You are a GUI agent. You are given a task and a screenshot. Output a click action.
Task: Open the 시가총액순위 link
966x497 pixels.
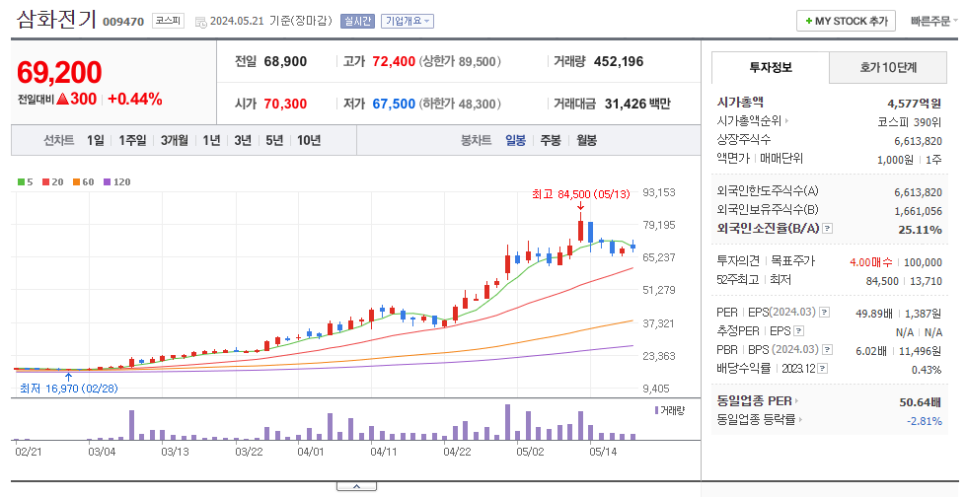pyautogui.click(x=749, y=121)
